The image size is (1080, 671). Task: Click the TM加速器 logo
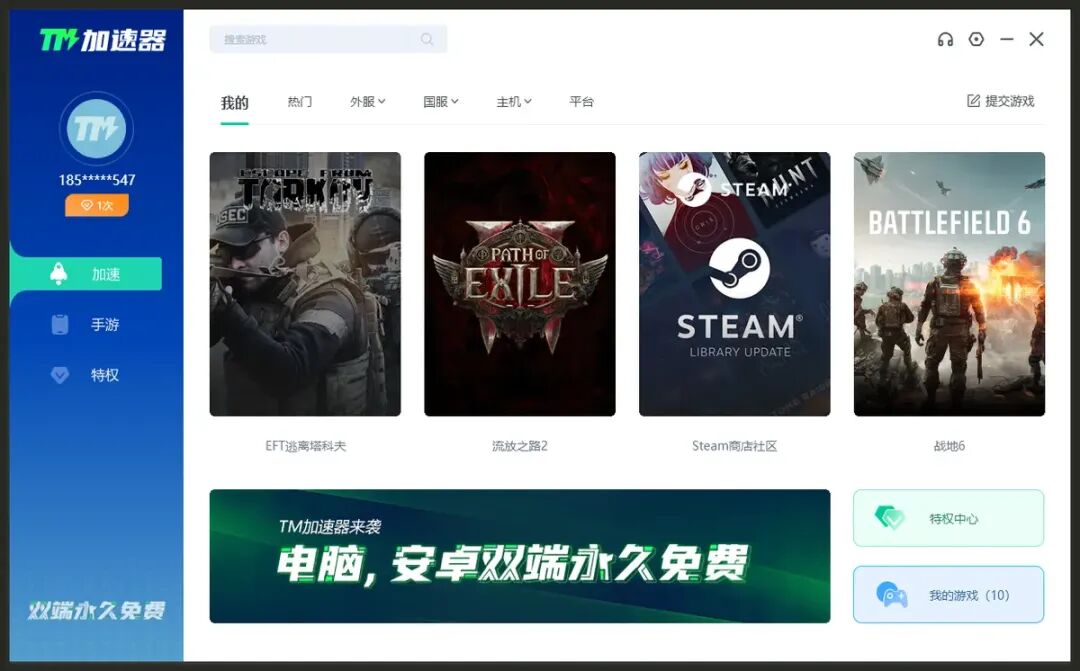point(103,40)
